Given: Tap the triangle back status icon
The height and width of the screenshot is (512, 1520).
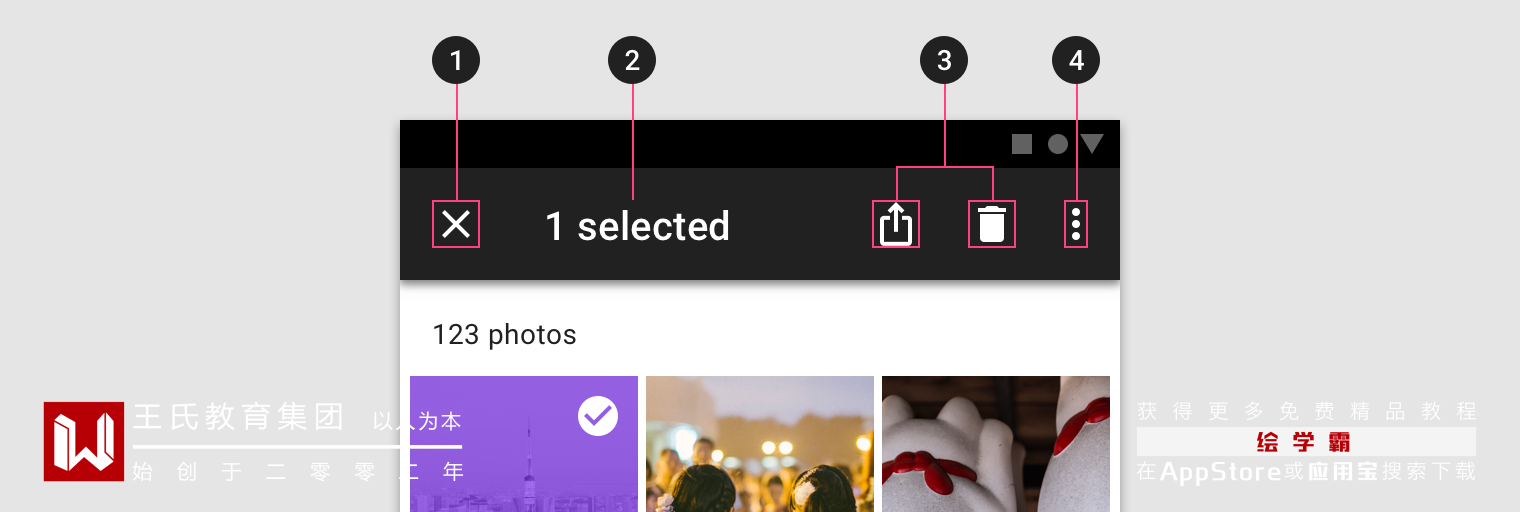Looking at the screenshot, I should 1092,144.
